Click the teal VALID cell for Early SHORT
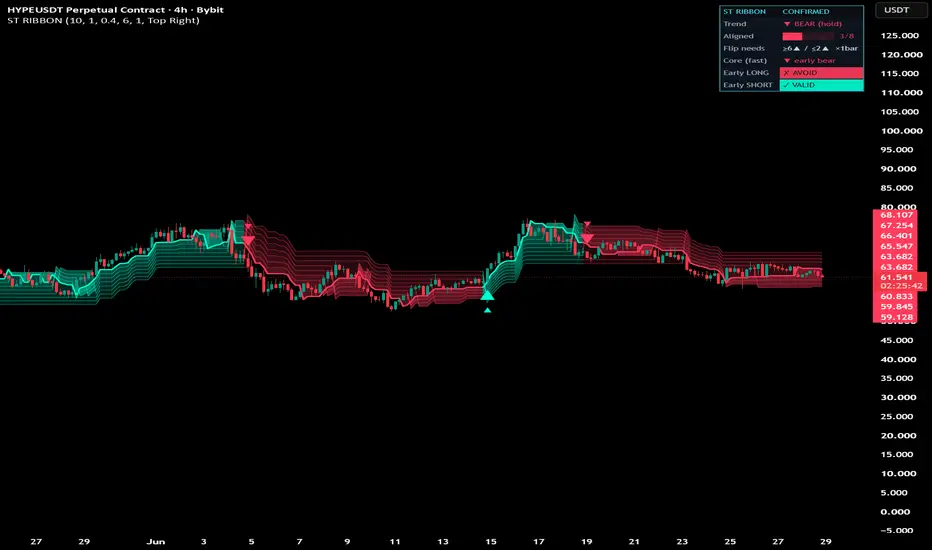This screenshot has height=550, width=932. [821, 85]
